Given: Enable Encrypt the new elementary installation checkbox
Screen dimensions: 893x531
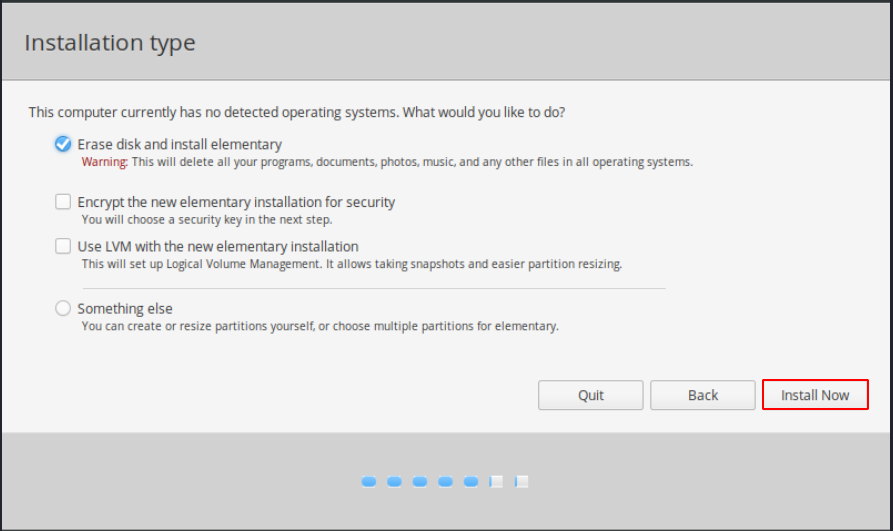Looking at the screenshot, I should [63, 202].
